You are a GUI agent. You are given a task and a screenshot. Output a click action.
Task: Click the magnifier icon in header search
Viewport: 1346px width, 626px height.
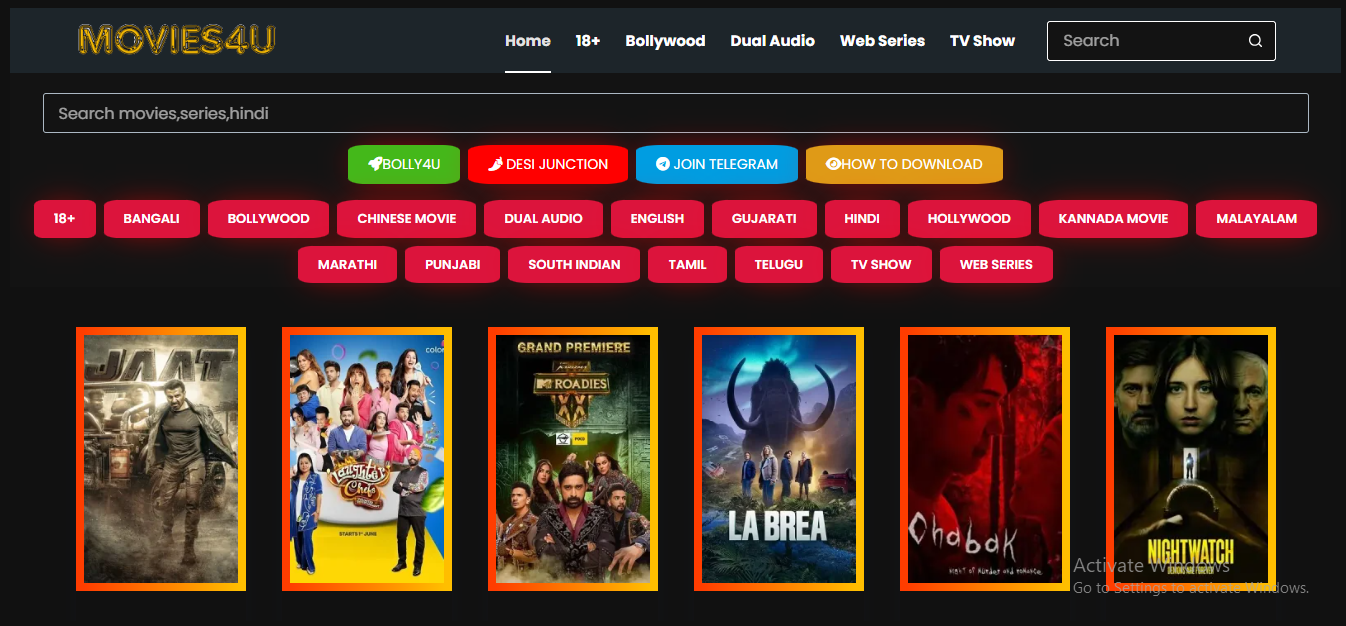(x=1255, y=41)
